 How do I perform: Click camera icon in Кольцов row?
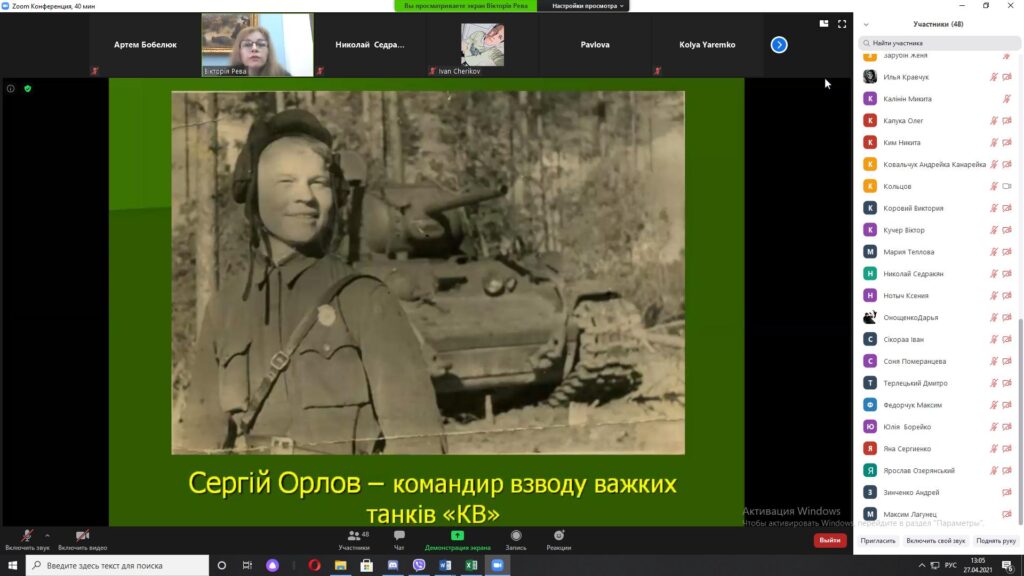pyautogui.click(x=1007, y=186)
